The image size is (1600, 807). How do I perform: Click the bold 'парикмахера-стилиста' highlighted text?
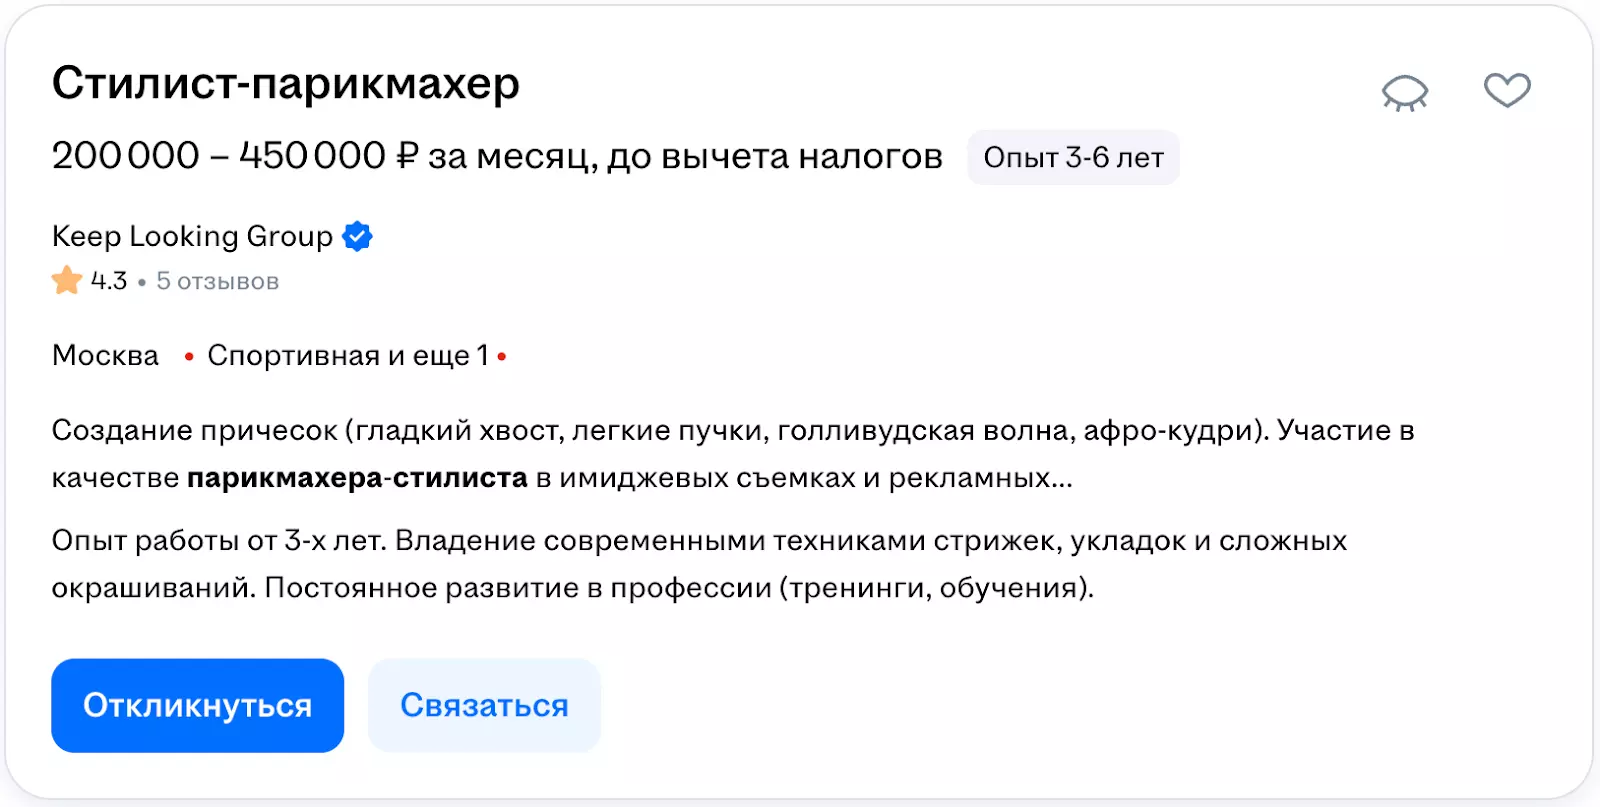(357, 478)
